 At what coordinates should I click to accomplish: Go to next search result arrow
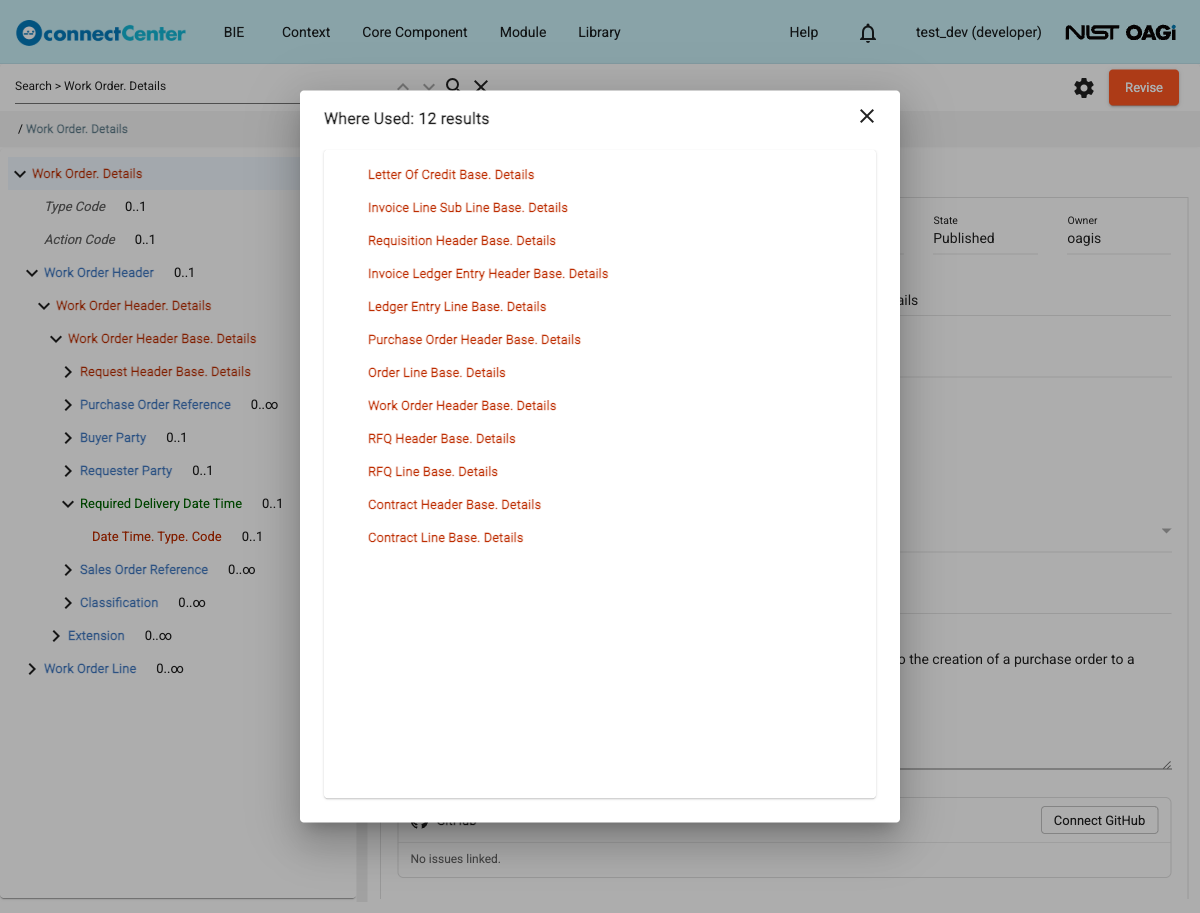click(429, 86)
